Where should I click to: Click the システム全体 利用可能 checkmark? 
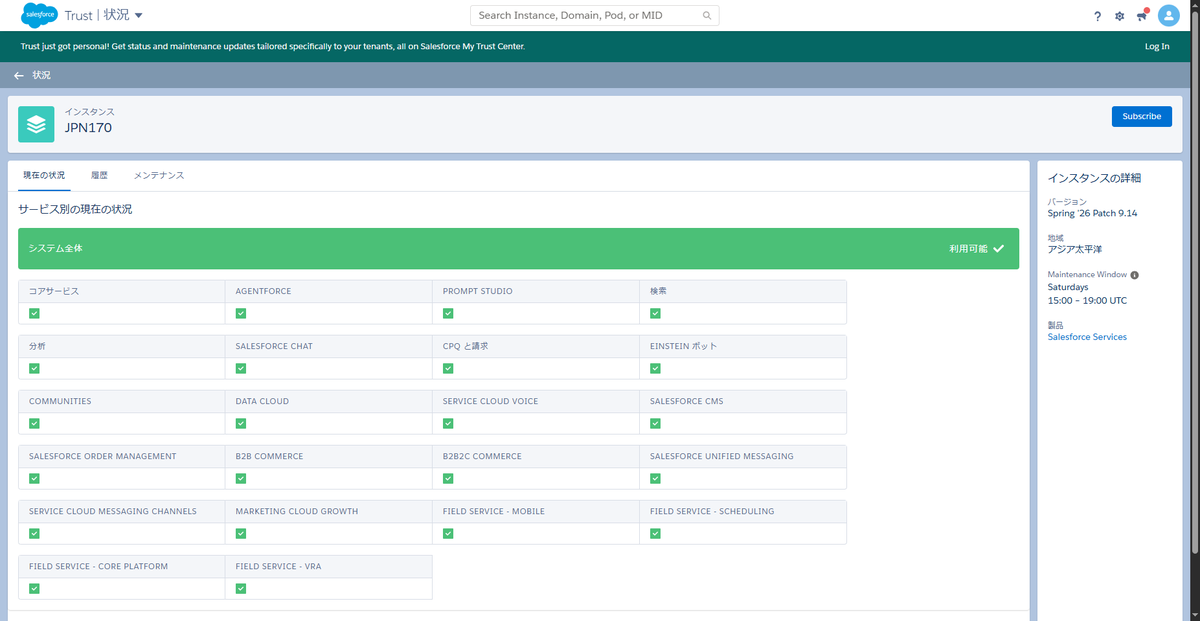pyautogui.click(x=998, y=248)
